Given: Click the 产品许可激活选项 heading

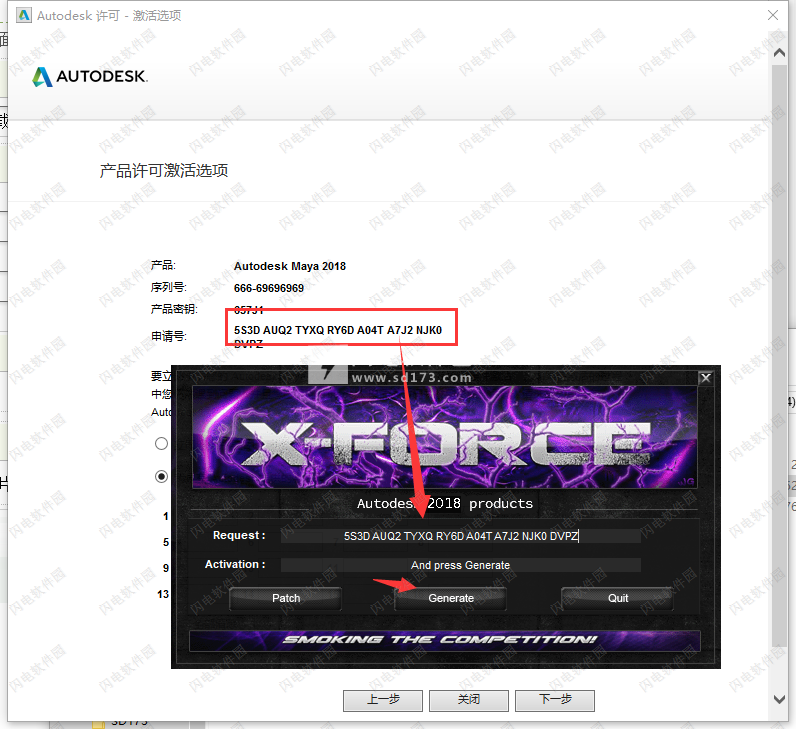Looking at the screenshot, I should (x=163, y=171).
